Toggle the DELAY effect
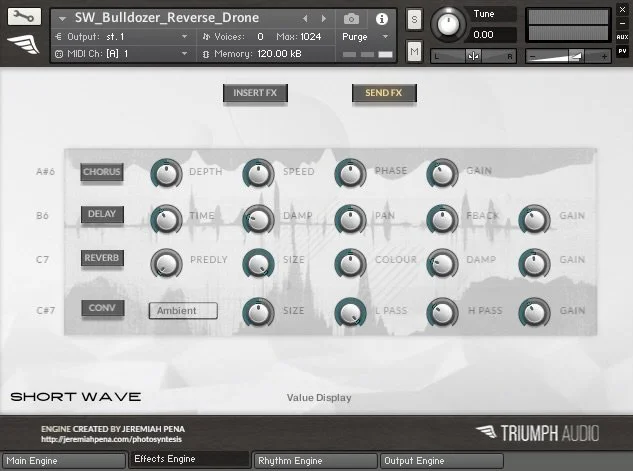 [102, 214]
